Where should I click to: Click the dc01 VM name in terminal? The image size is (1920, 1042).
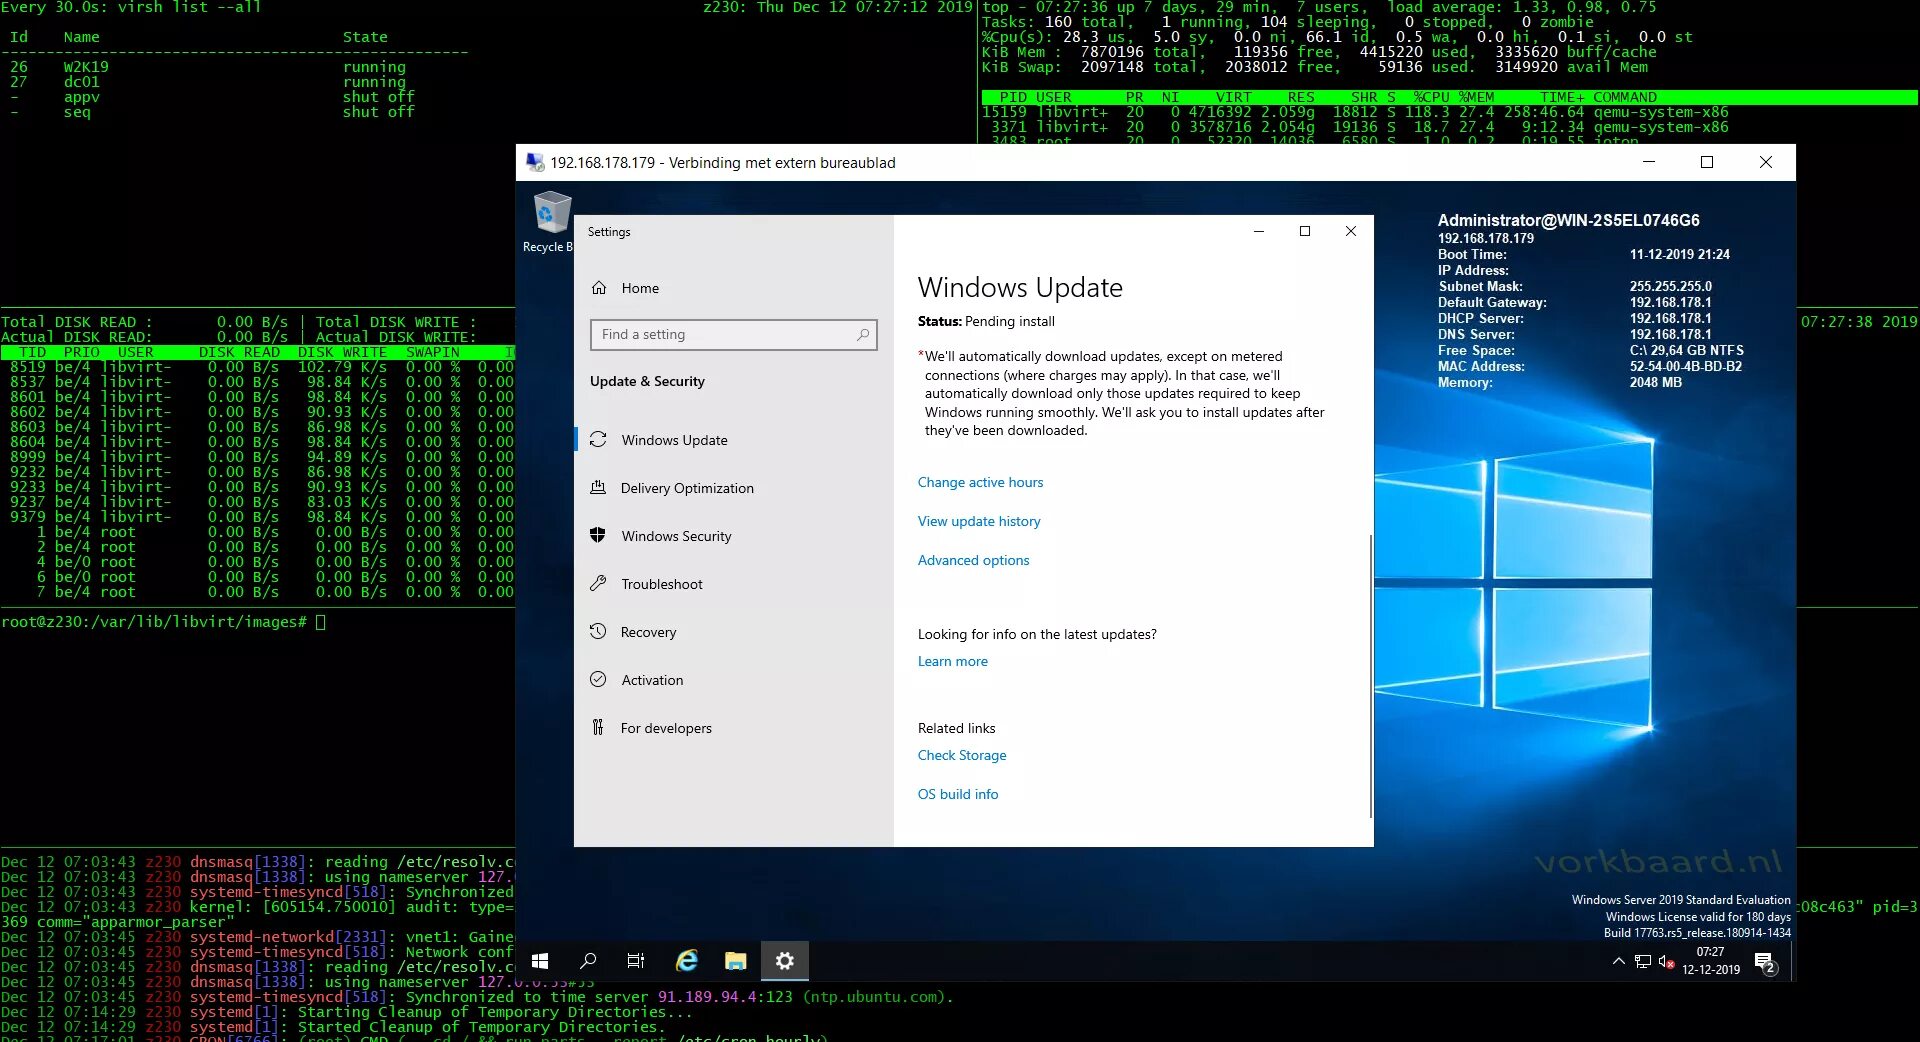(x=82, y=82)
